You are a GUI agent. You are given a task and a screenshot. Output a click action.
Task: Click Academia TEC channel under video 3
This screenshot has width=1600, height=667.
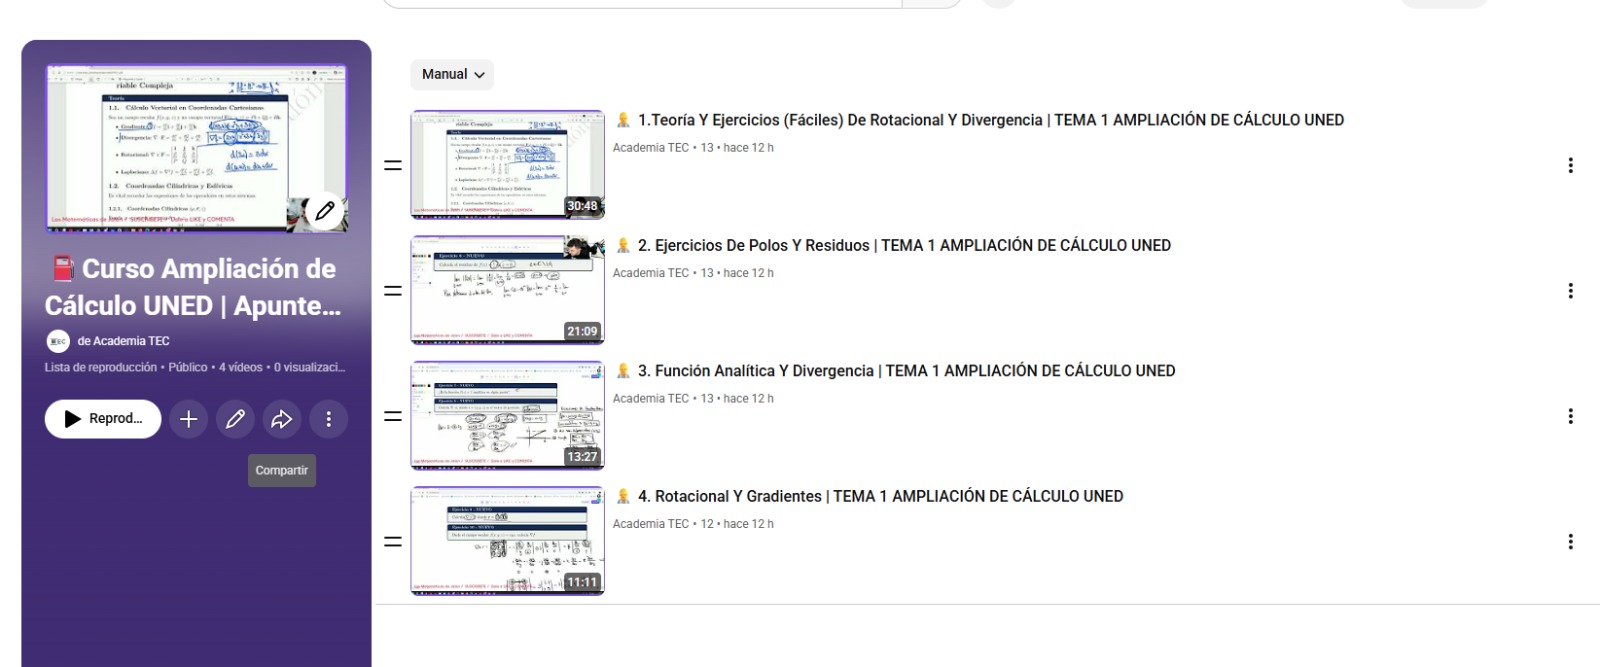point(651,399)
